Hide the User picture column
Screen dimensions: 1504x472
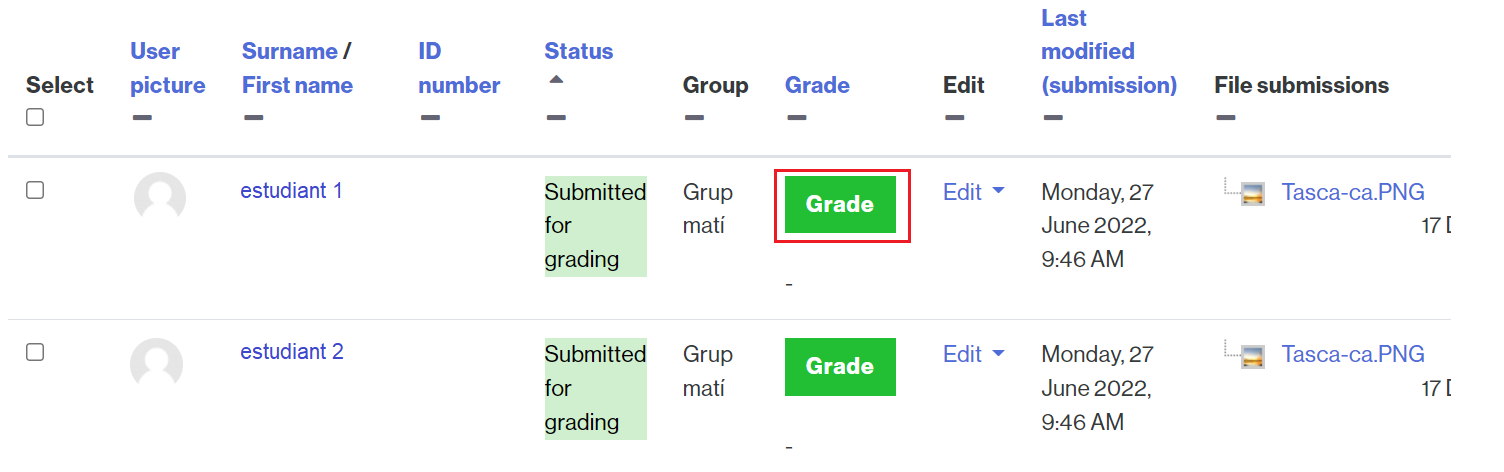(142, 118)
